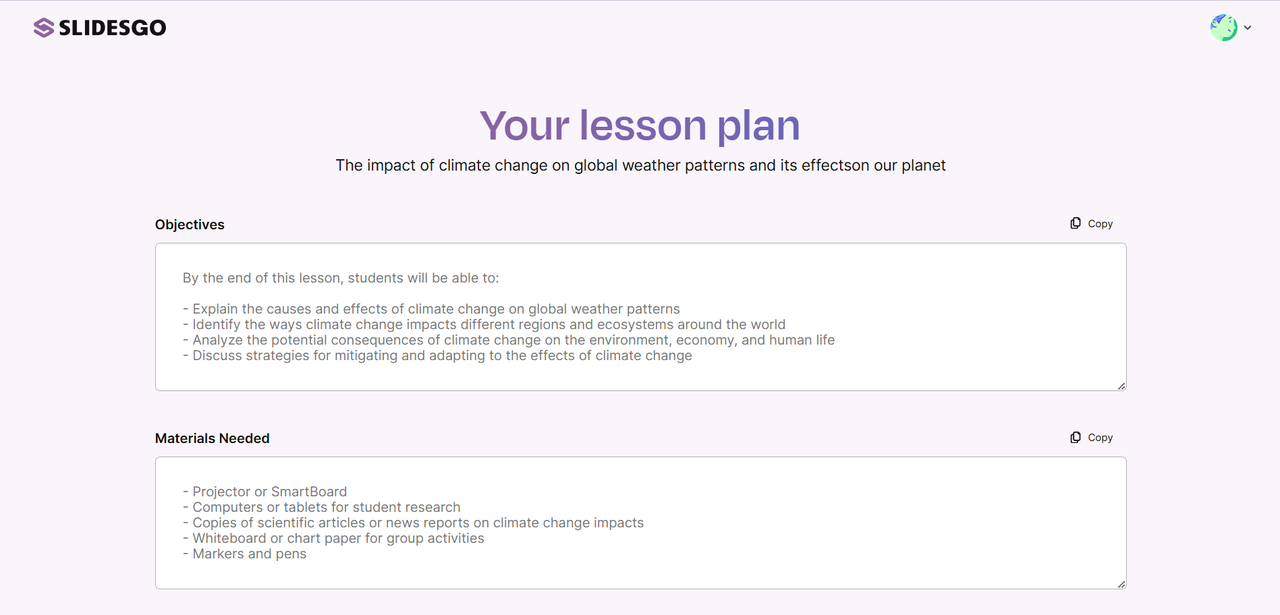The height and width of the screenshot is (615, 1280).
Task: Click the Objectives text box resize handle
Action: (x=1121, y=385)
